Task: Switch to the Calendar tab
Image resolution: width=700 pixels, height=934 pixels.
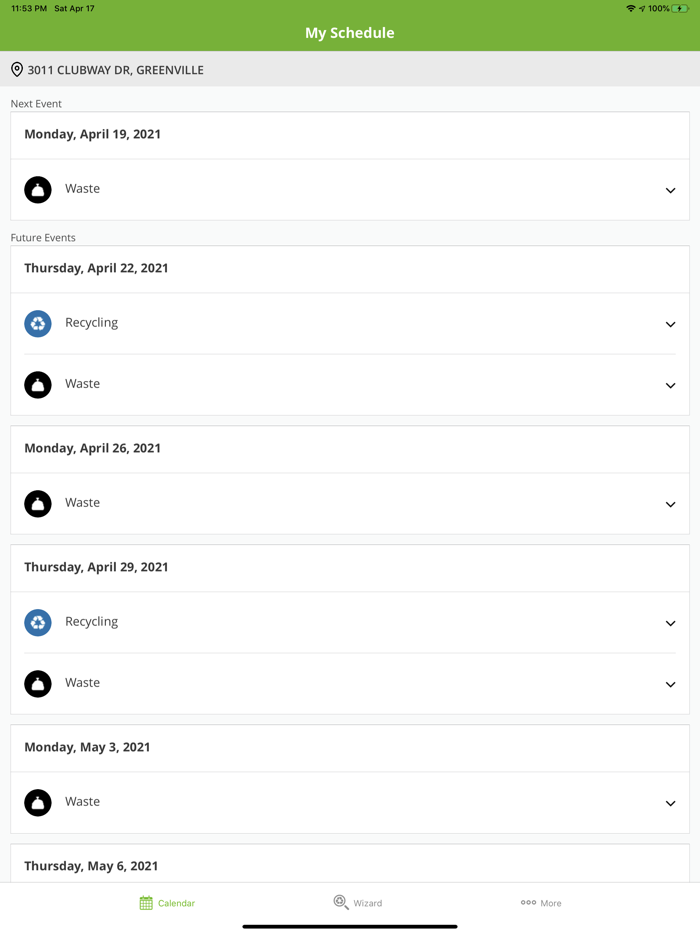Action: (x=167, y=903)
